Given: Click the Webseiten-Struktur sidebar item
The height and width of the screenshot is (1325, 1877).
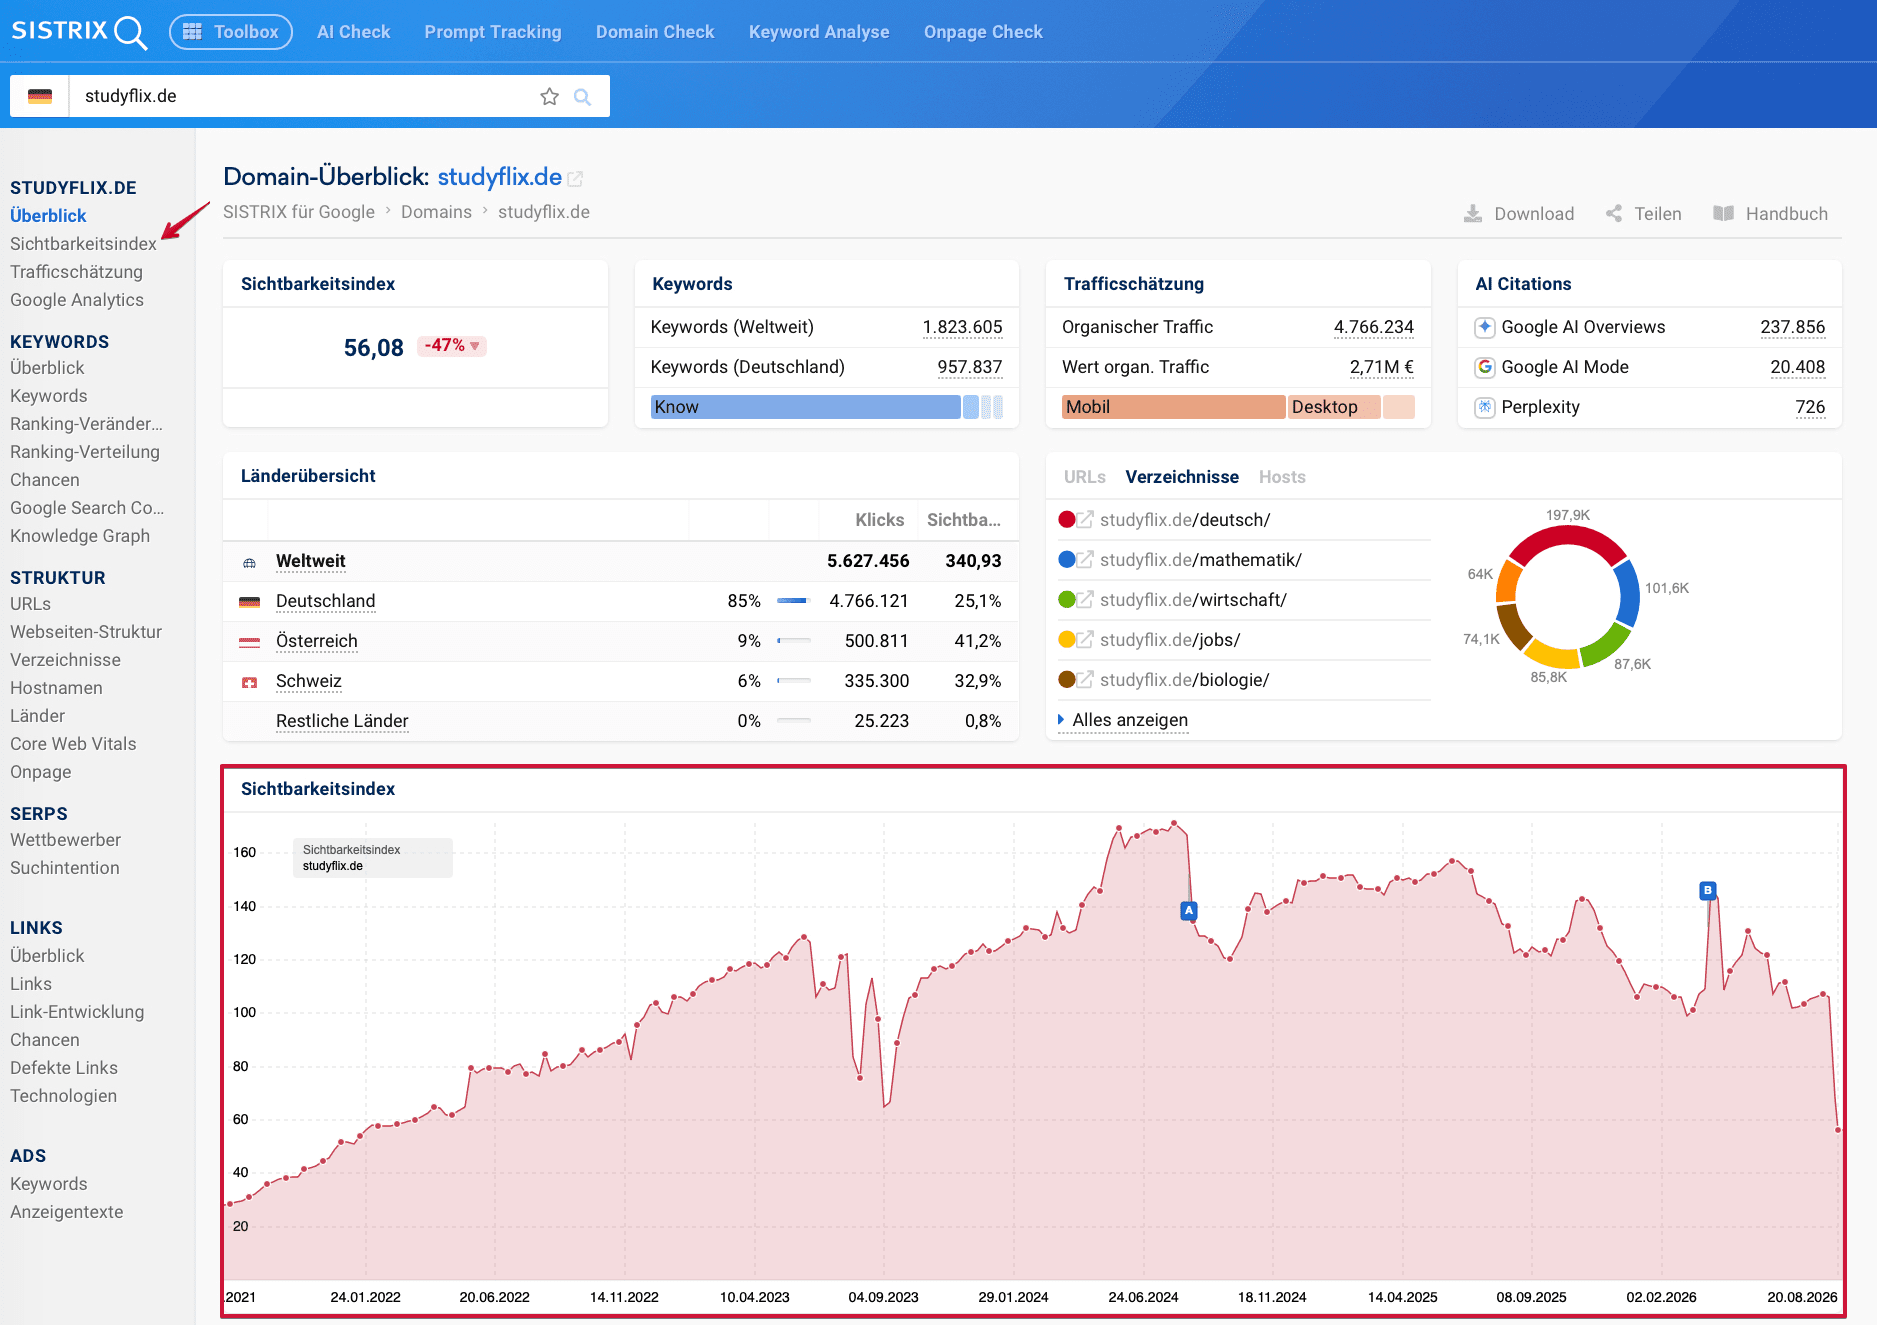Looking at the screenshot, I should point(86,632).
